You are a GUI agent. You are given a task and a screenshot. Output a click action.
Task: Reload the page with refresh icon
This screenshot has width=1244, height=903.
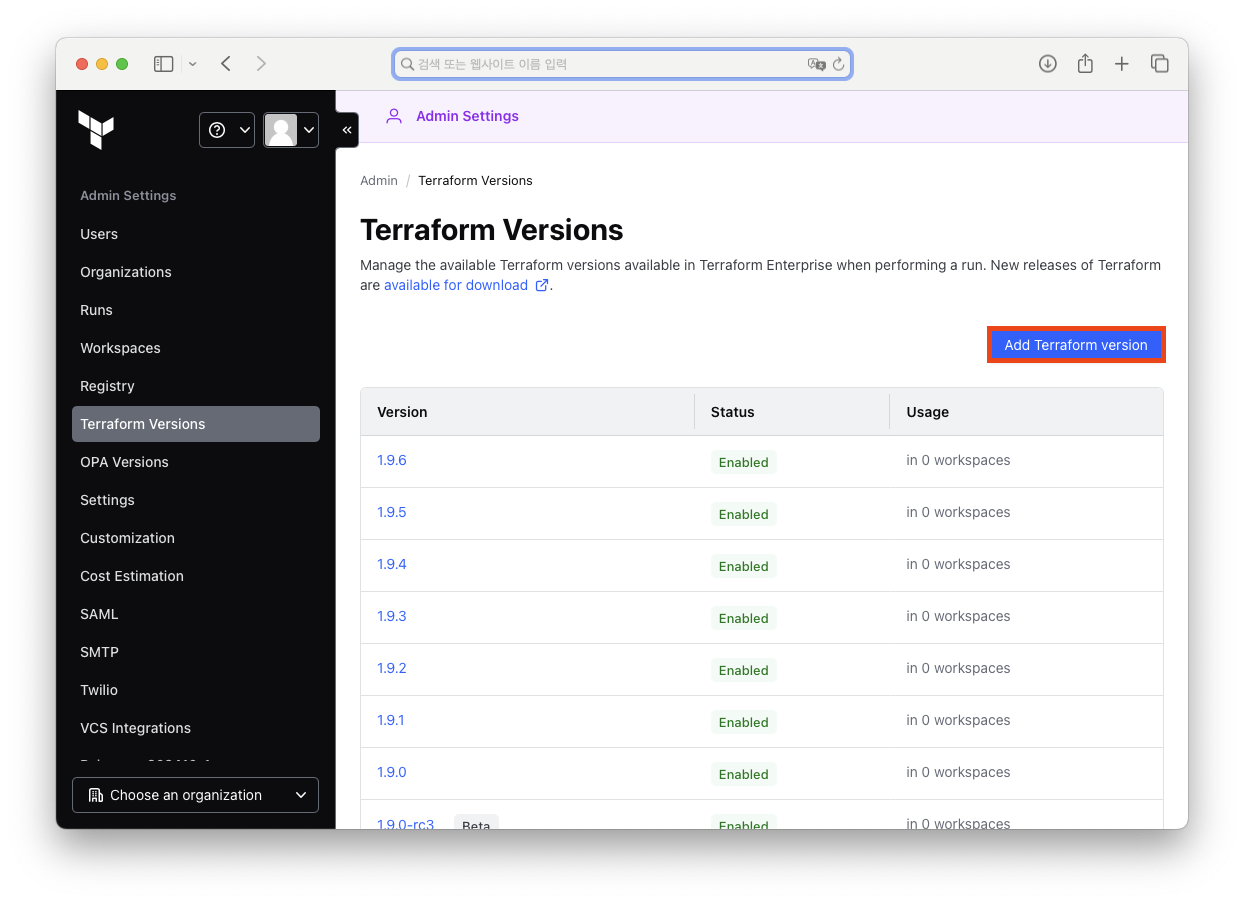839,64
